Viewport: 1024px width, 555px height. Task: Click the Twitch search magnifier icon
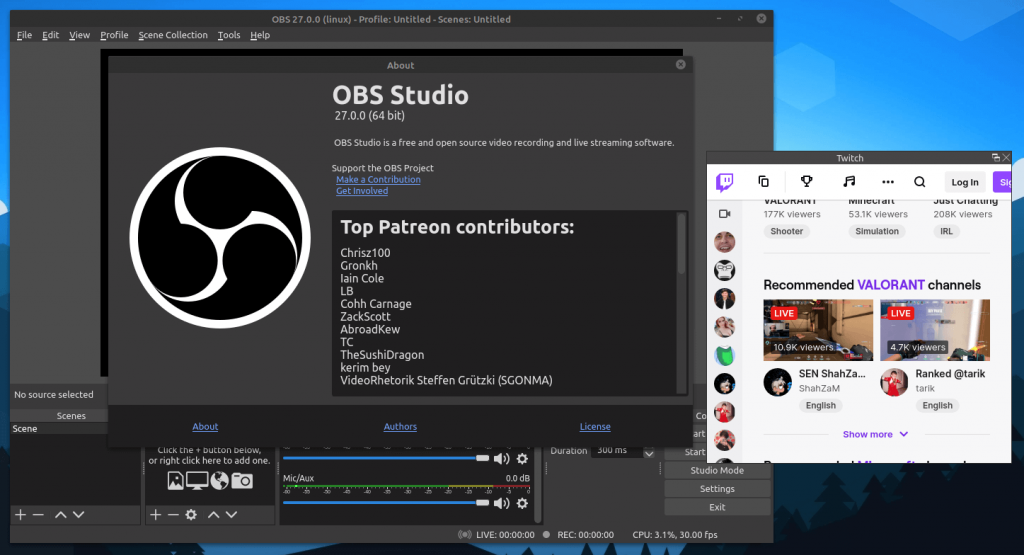(x=920, y=182)
